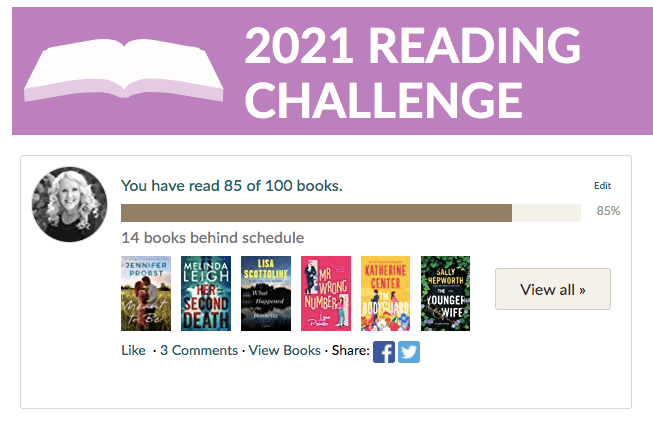Open Jennifer Probst's Meant to Be cover

(x=146, y=293)
